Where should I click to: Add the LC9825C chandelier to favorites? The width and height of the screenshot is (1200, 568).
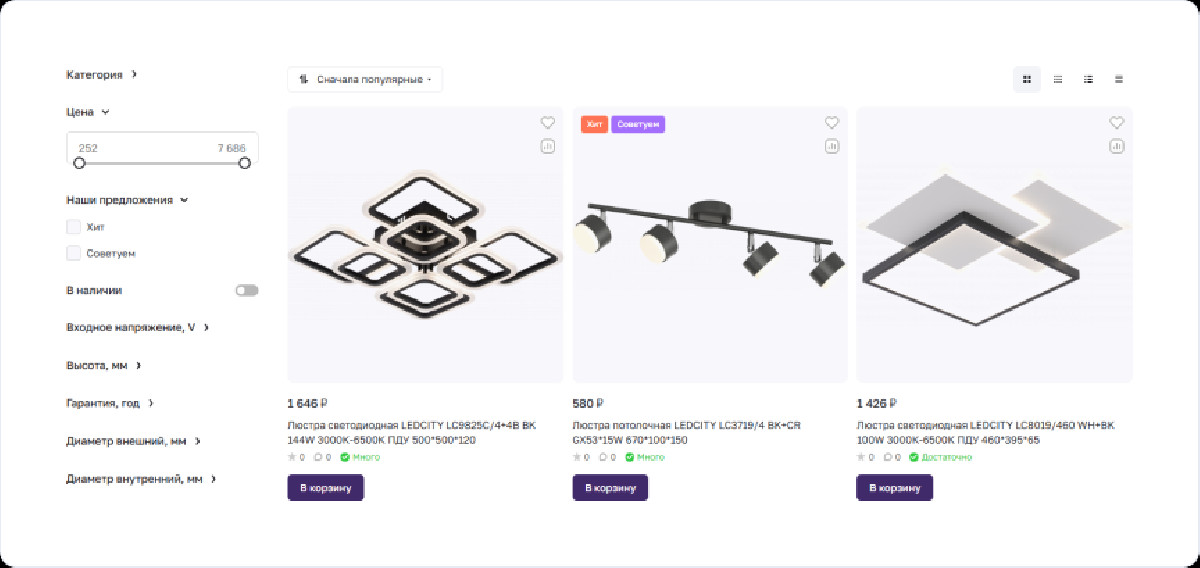tap(547, 123)
